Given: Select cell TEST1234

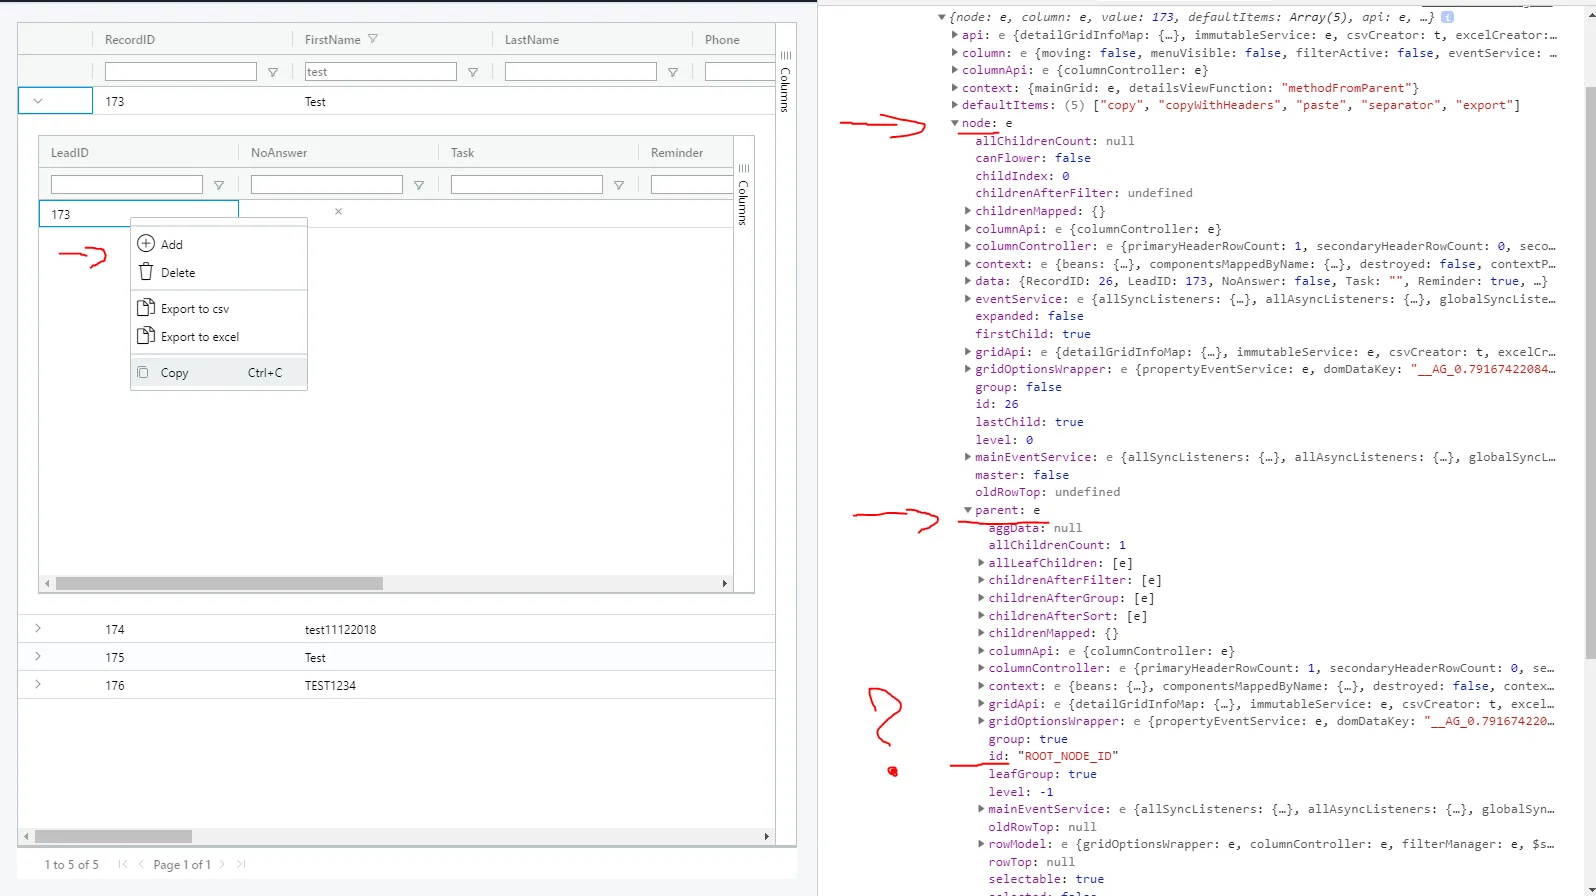Looking at the screenshot, I should (330, 686).
